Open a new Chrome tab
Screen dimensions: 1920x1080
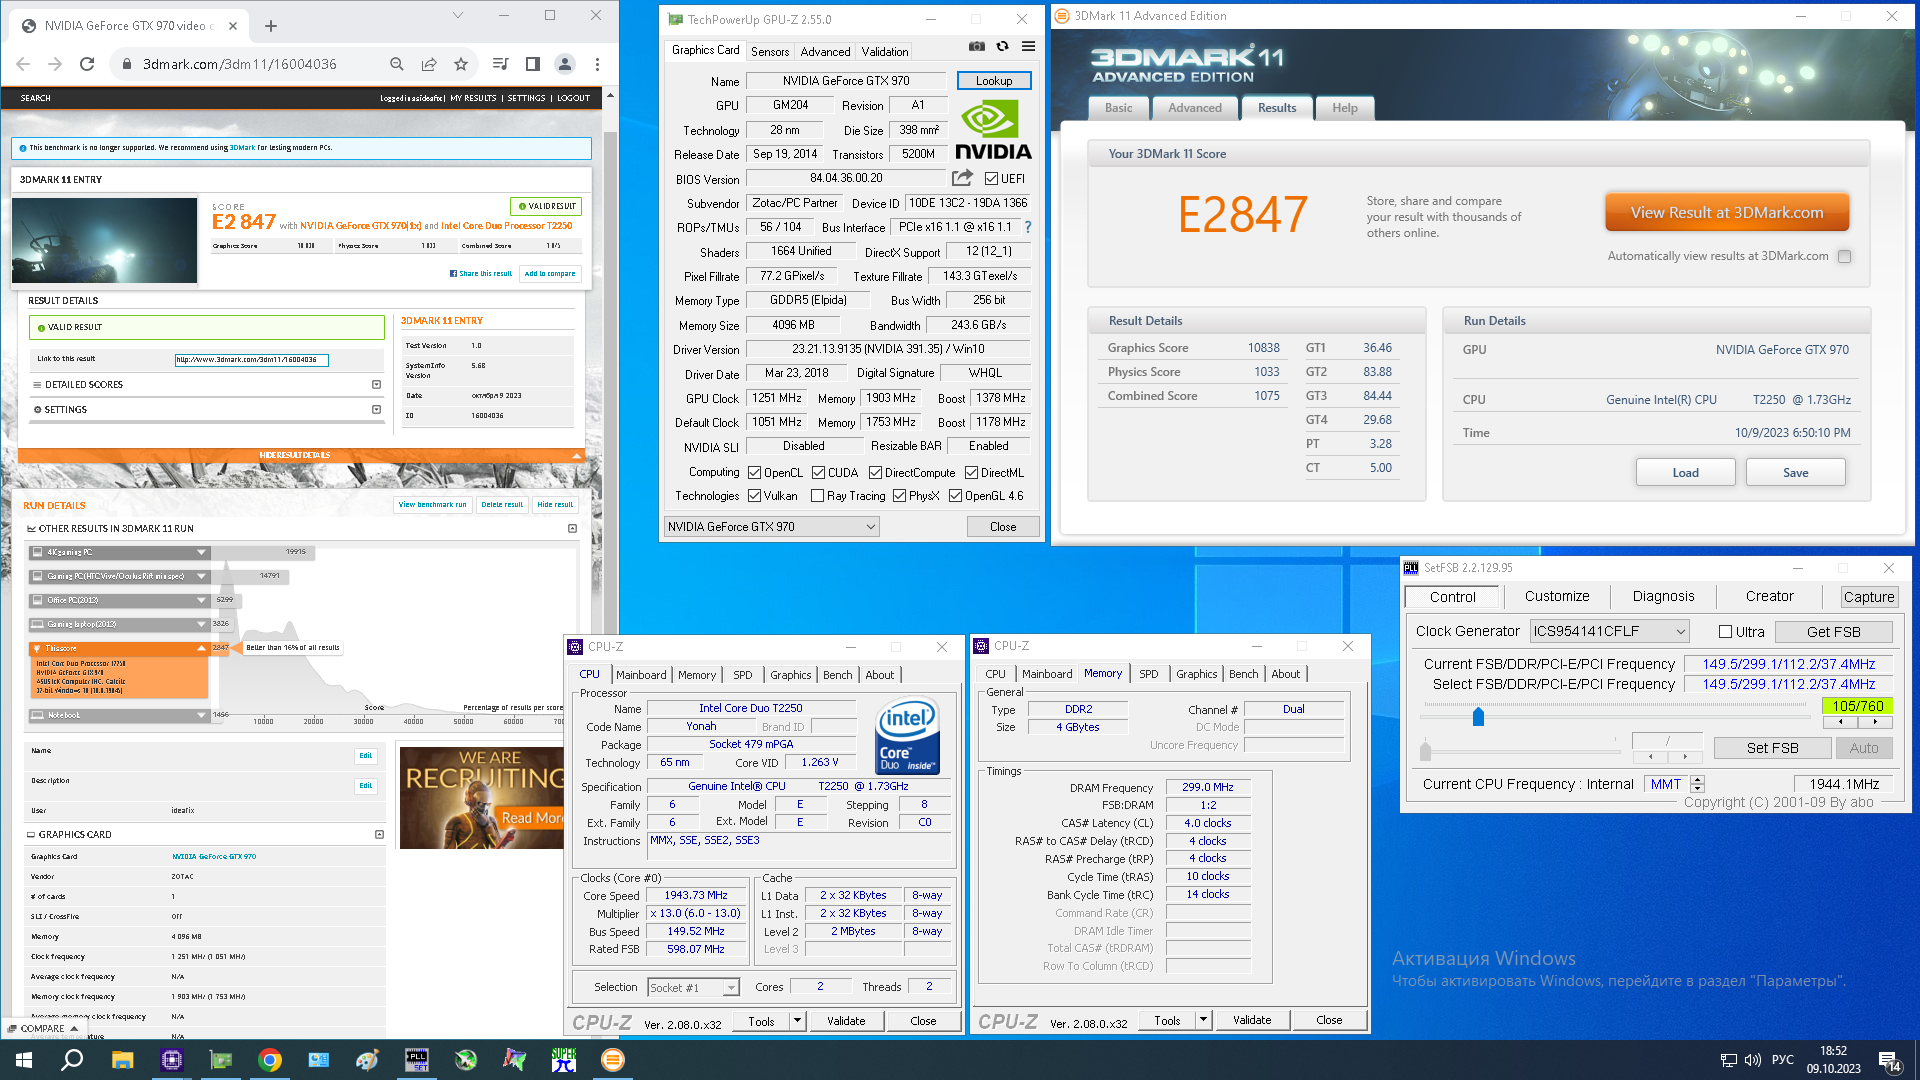coord(271,26)
